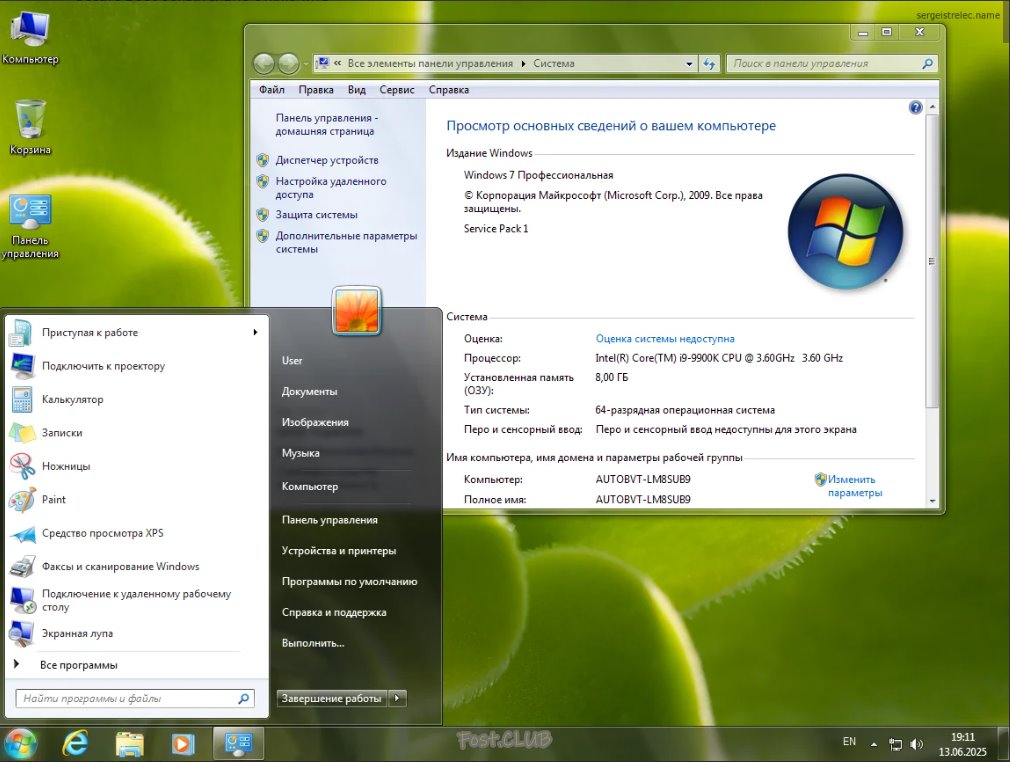
Task: Open Документы in Start menu
Action: 309,392
